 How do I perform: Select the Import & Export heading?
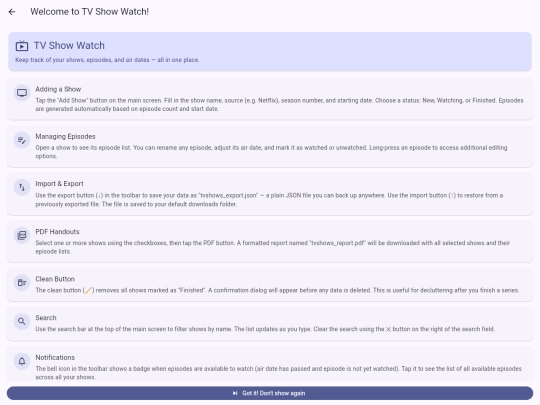[59, 184]
